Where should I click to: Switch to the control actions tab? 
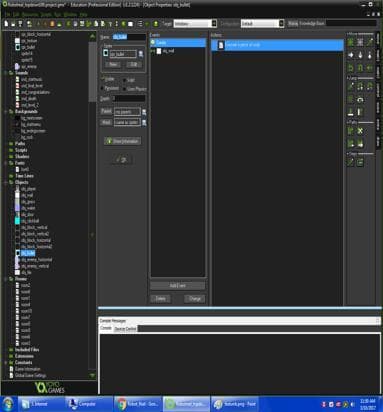tap(378, 90)
